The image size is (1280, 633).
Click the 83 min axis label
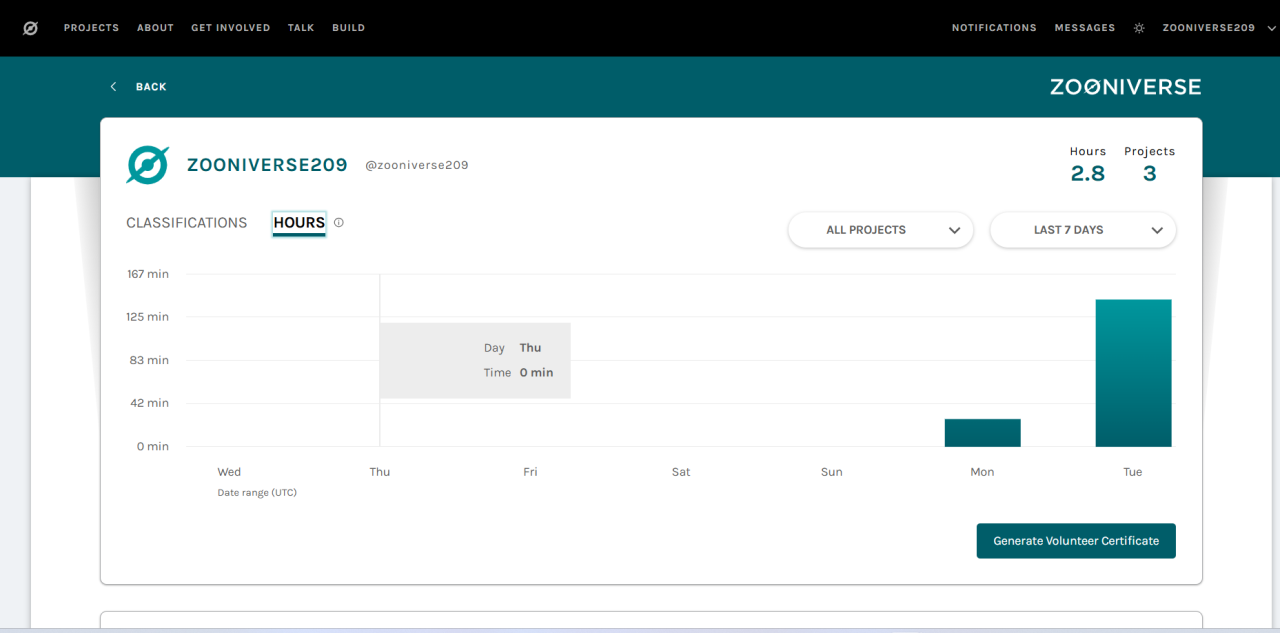coord(150,360)
